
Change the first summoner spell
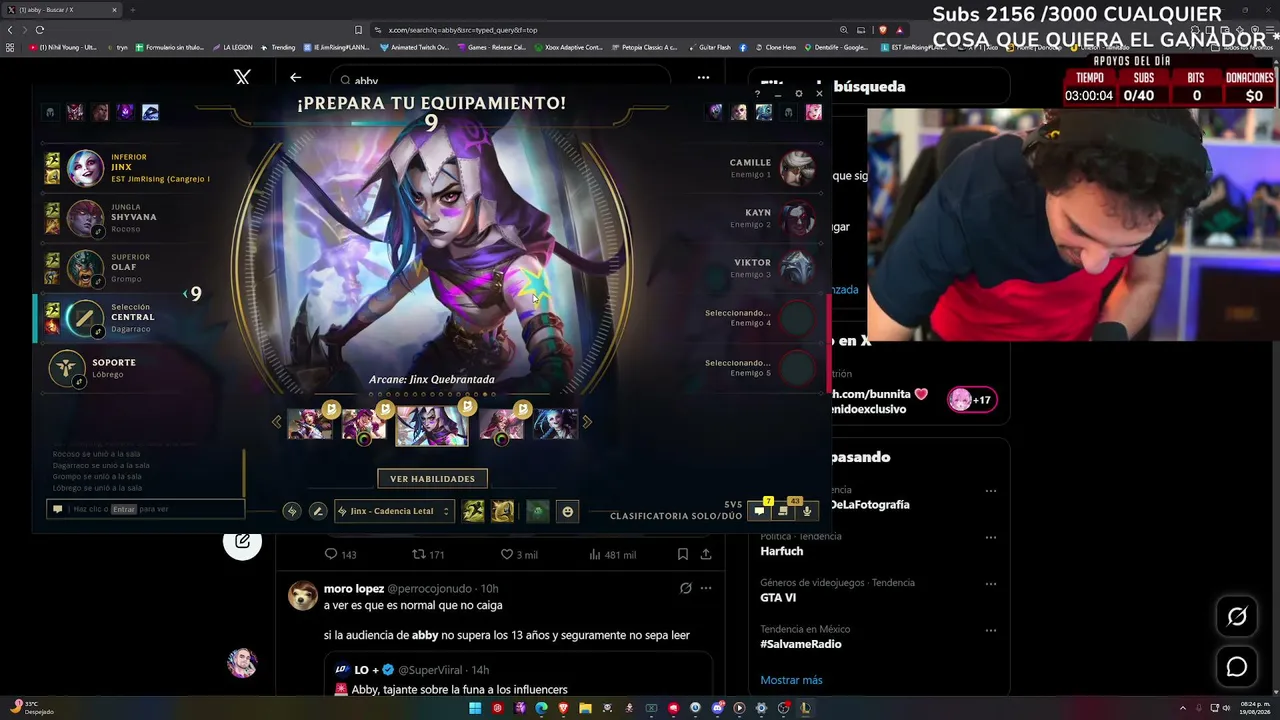[473, 511]
